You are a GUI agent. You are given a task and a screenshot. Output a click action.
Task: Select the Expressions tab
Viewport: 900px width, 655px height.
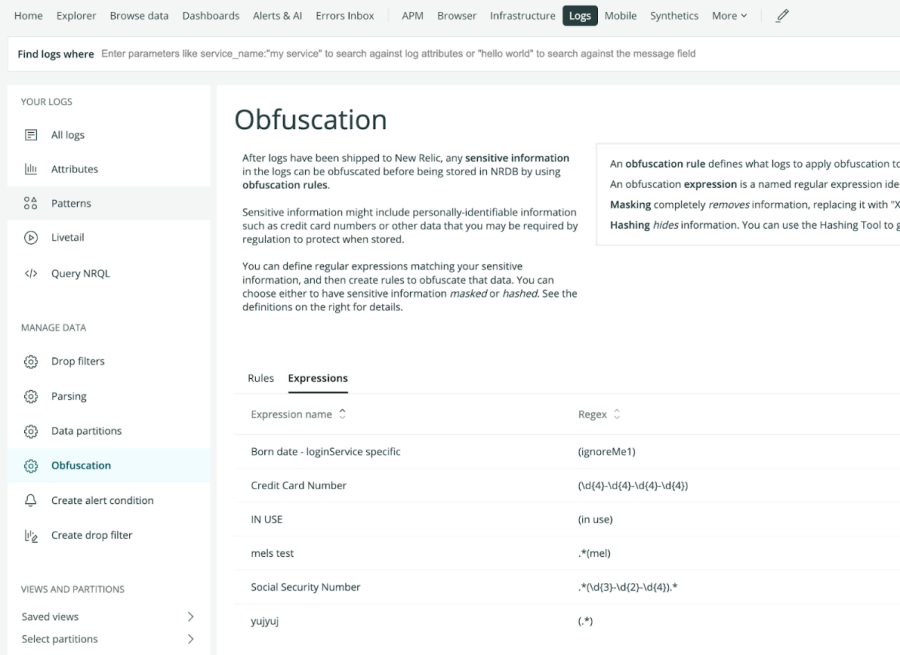click(x=318, y=378)
